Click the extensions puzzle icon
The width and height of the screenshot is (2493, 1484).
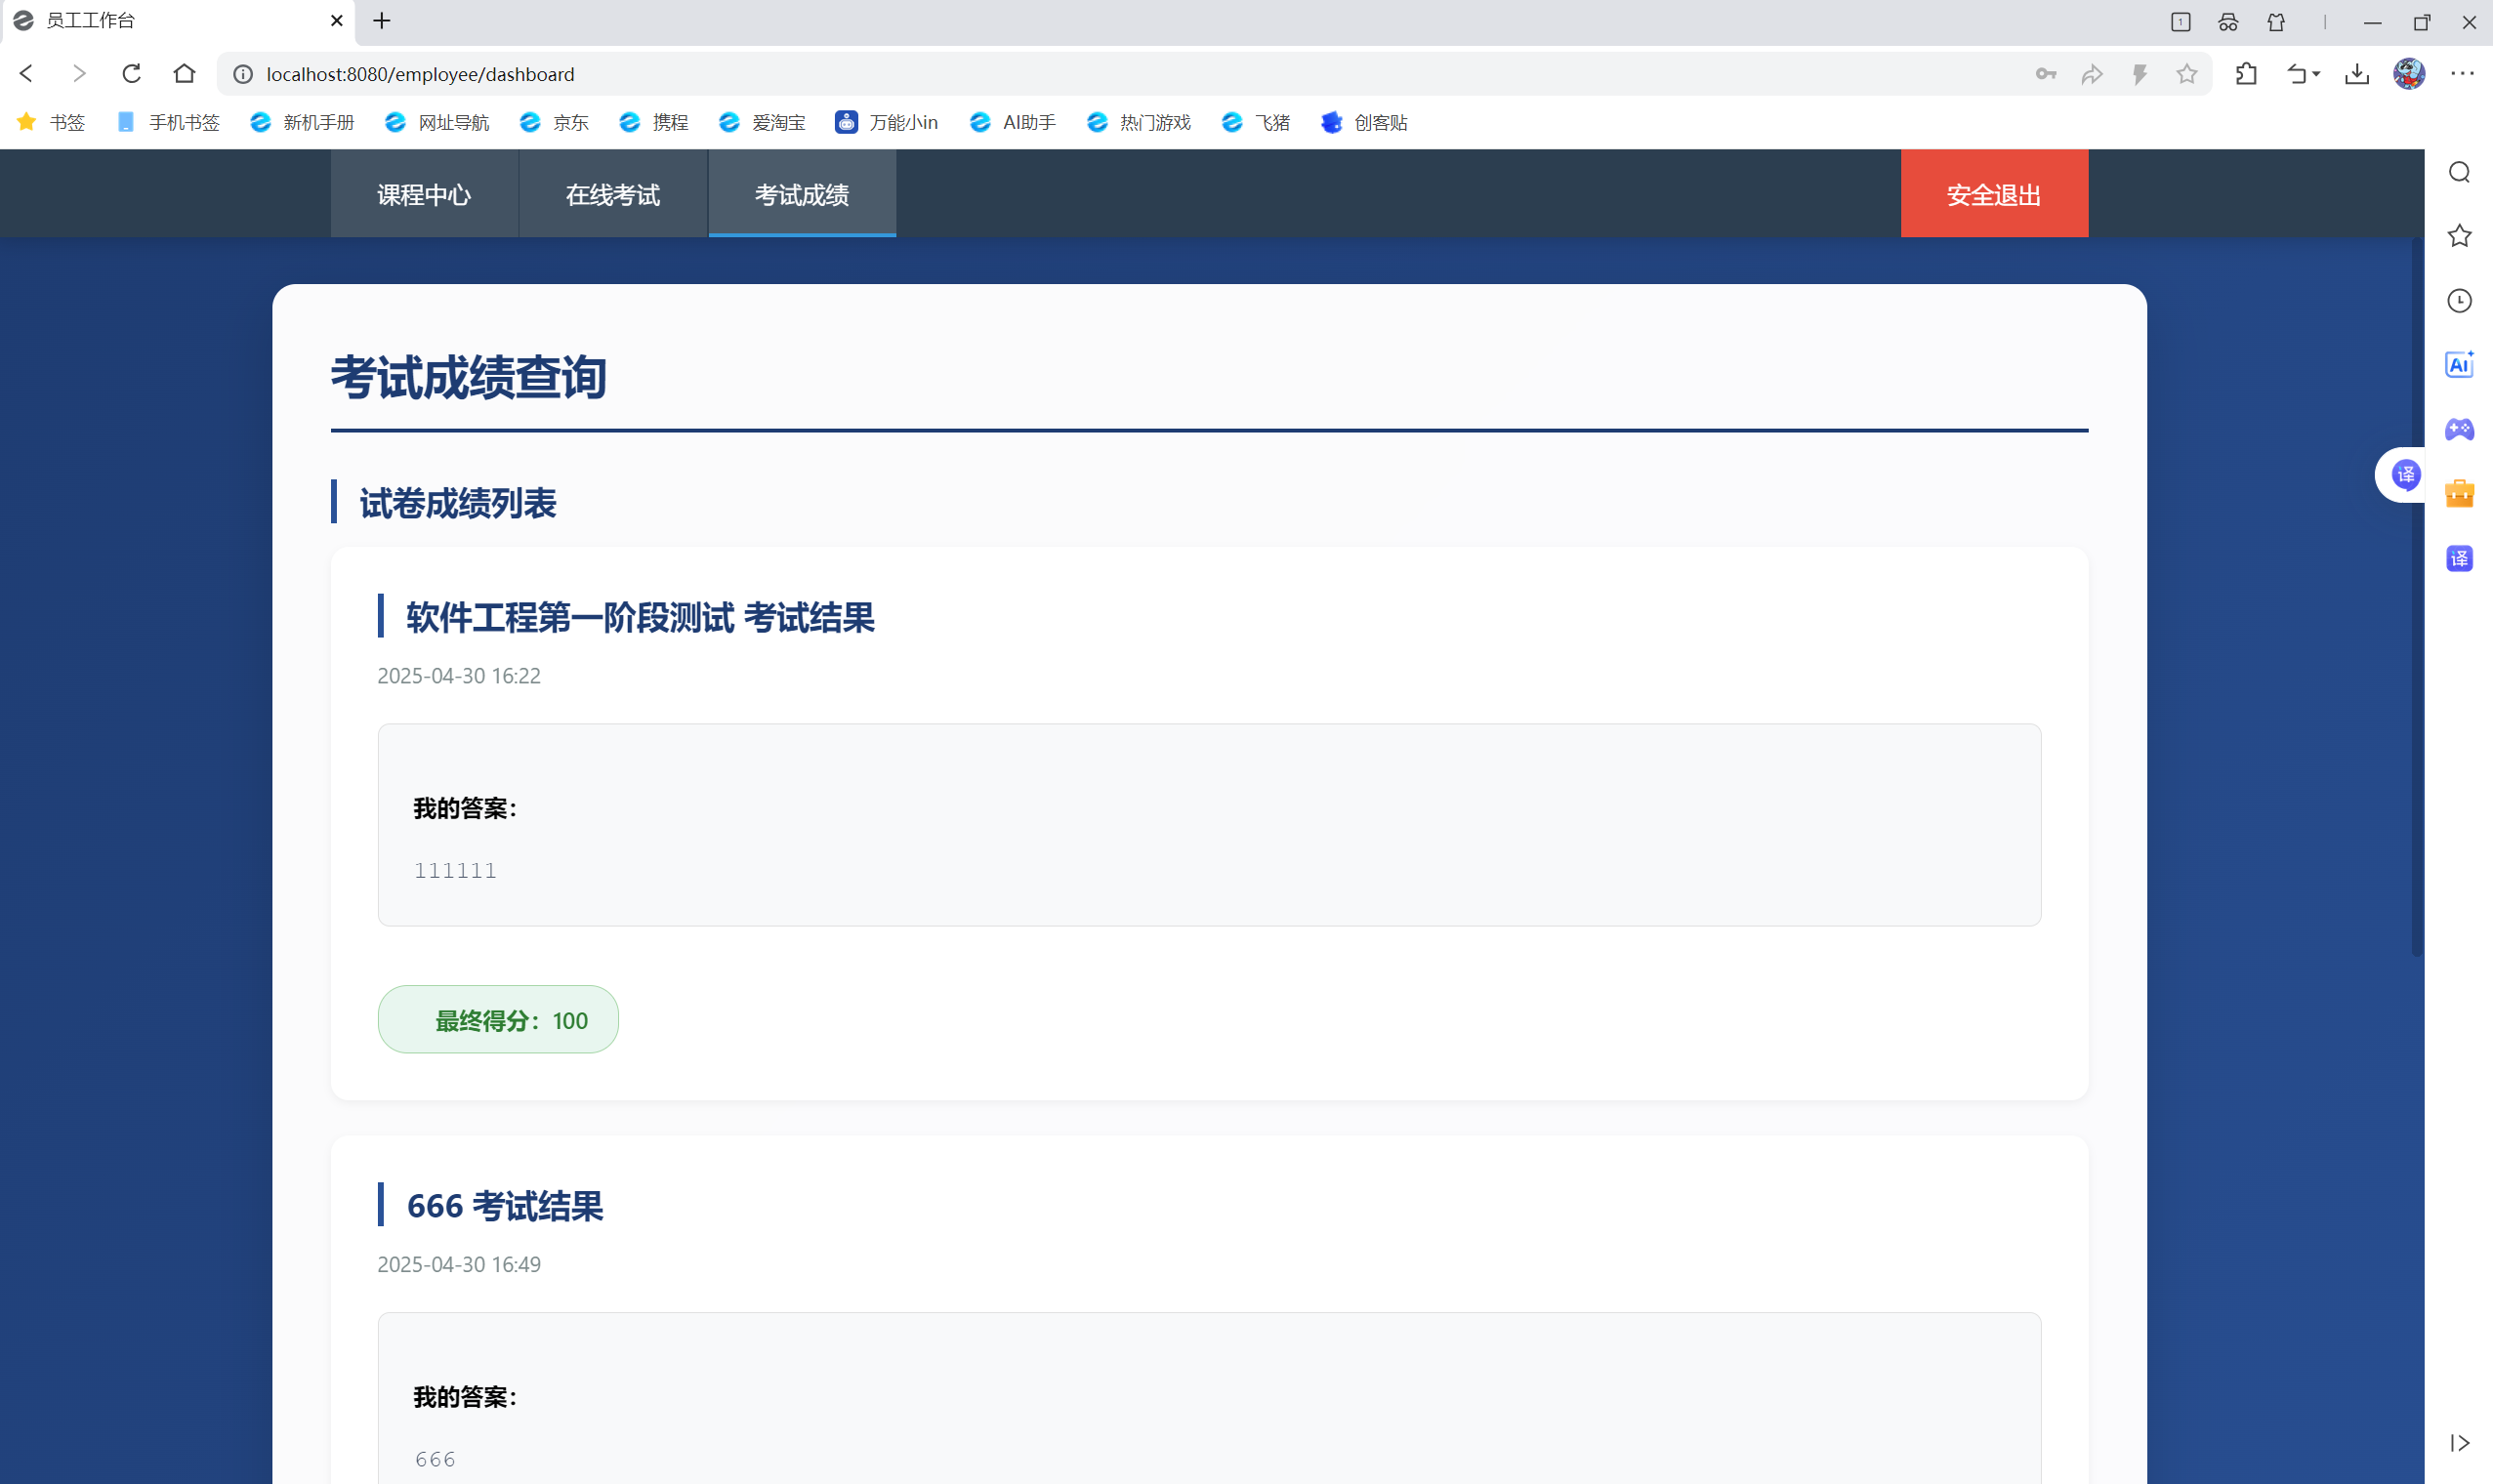(x=2246, y=74)
